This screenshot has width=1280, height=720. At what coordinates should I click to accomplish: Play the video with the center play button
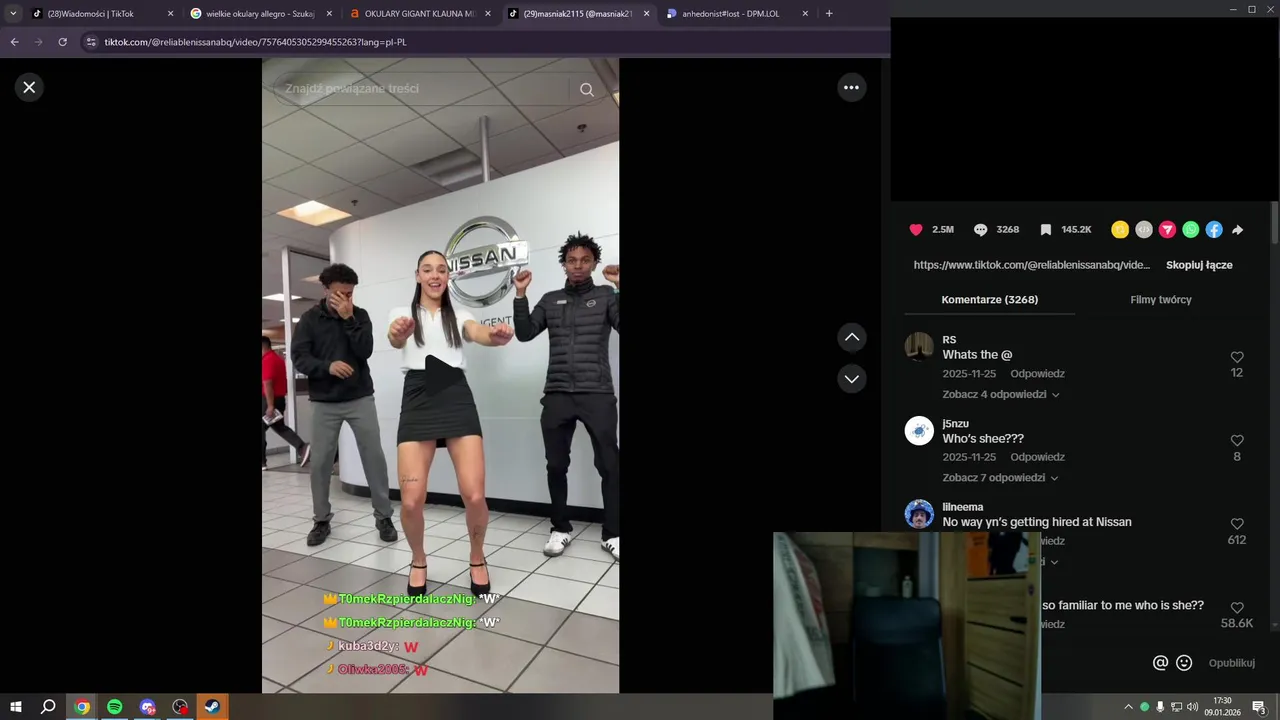441,375
